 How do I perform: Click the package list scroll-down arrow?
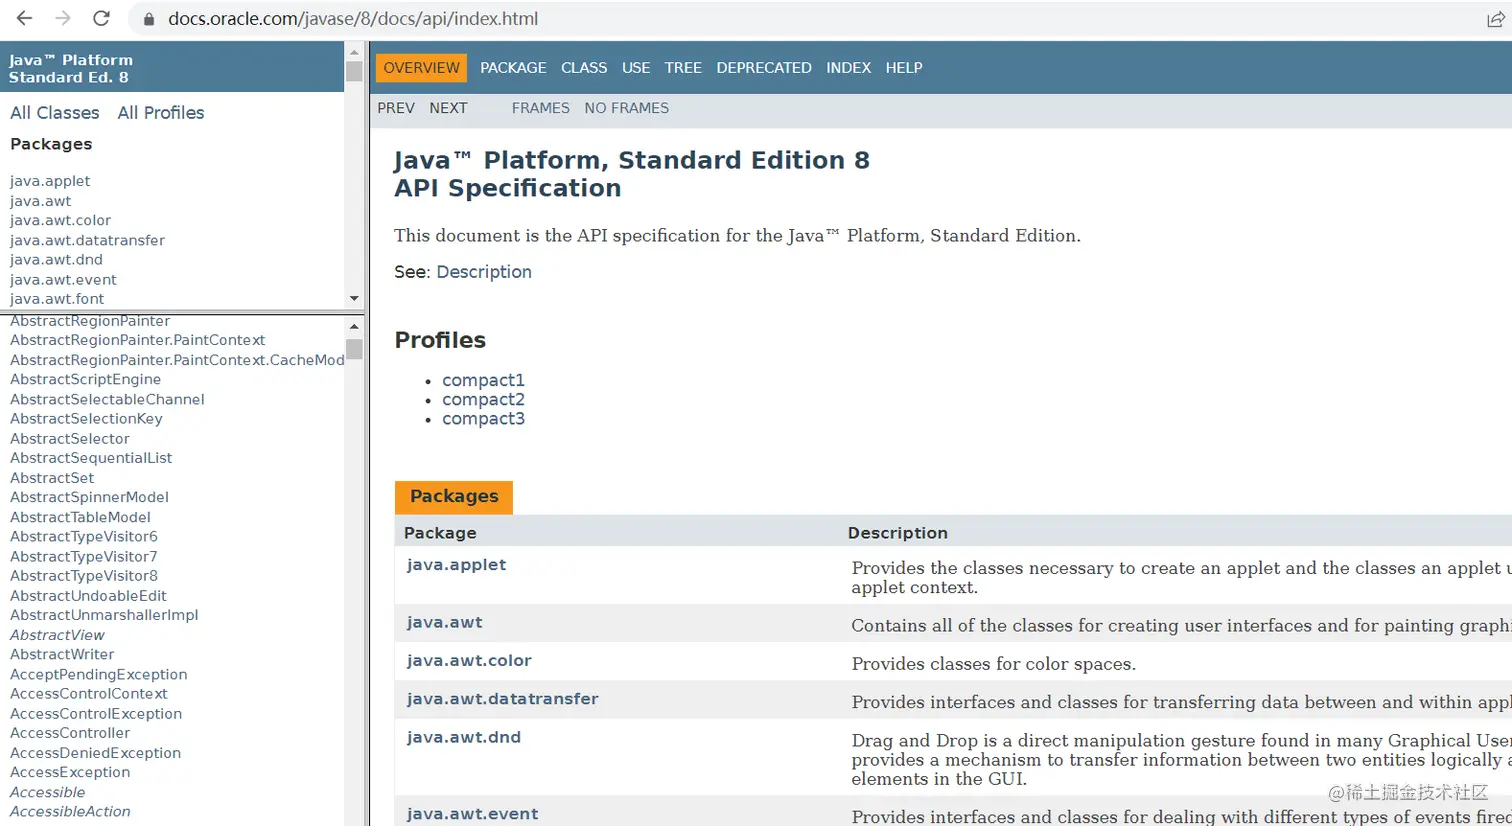pos(354,299)
